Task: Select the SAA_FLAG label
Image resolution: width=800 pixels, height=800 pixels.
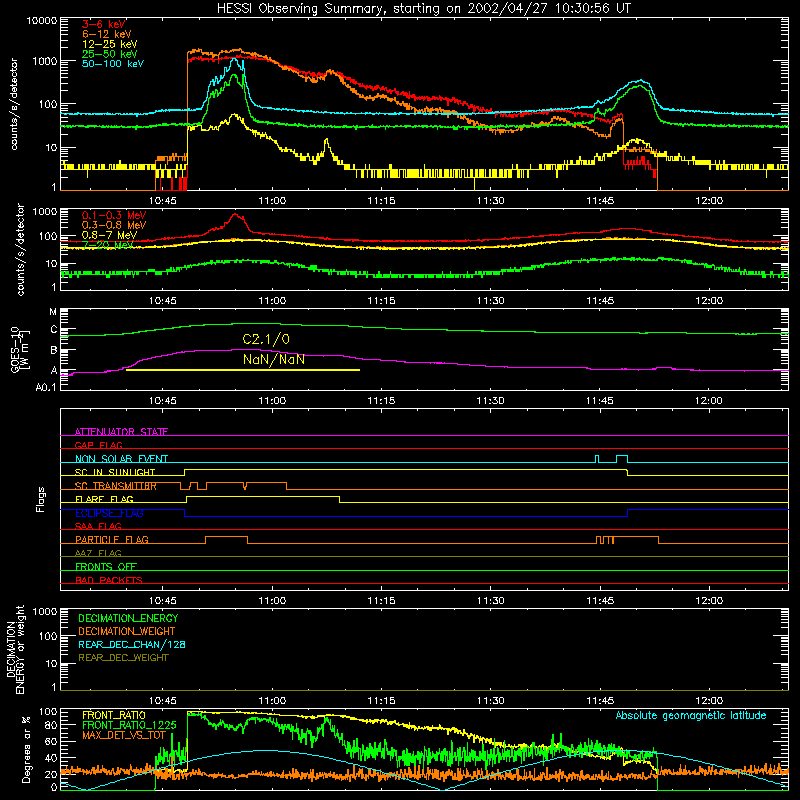Action: 98,526
